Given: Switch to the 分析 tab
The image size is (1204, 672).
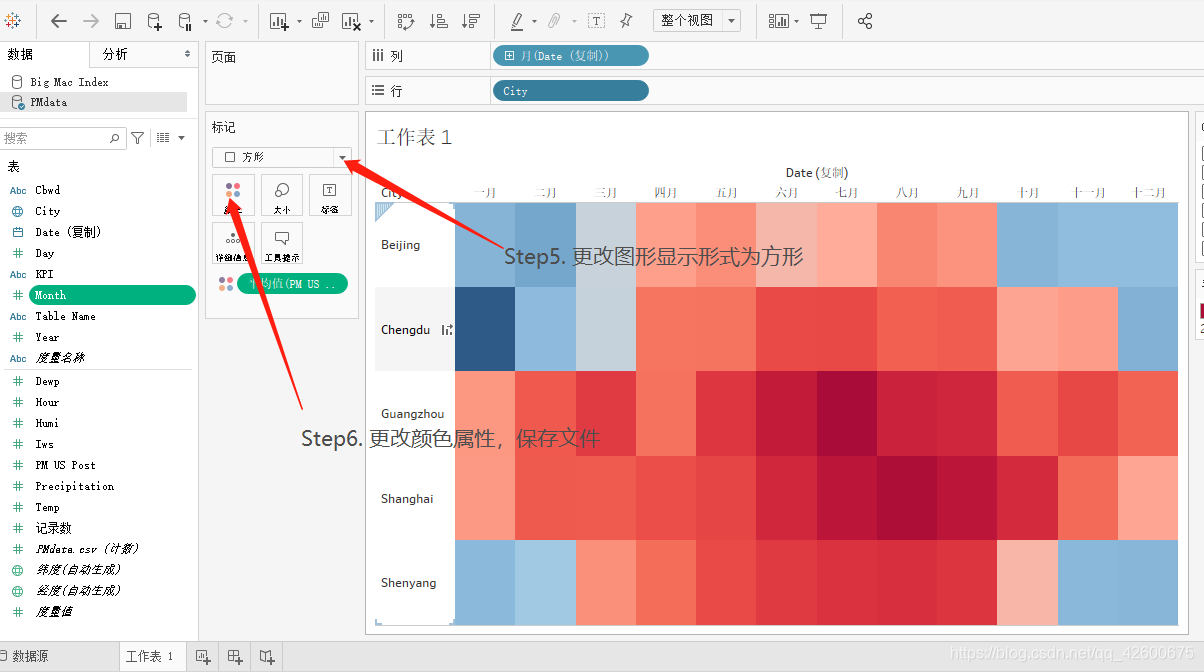Looking at the screenshot, I should tap(115, 54).
